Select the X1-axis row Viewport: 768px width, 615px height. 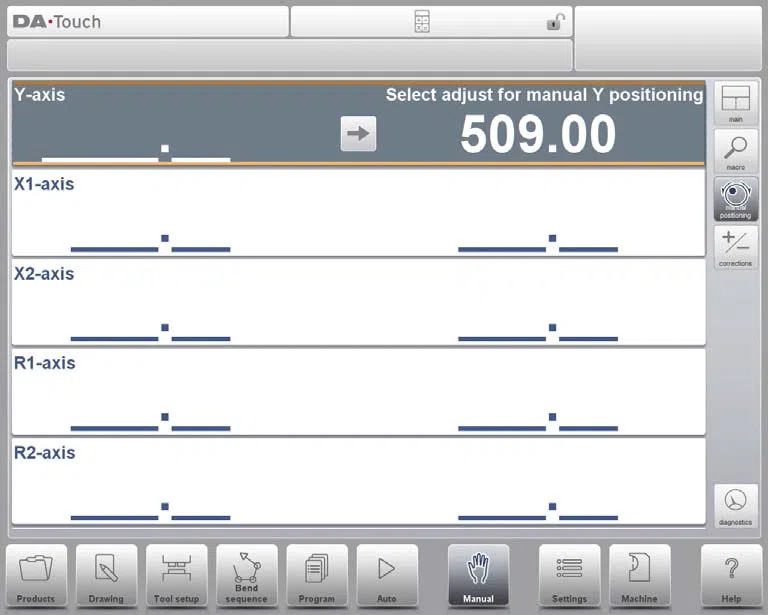point(359,213)
